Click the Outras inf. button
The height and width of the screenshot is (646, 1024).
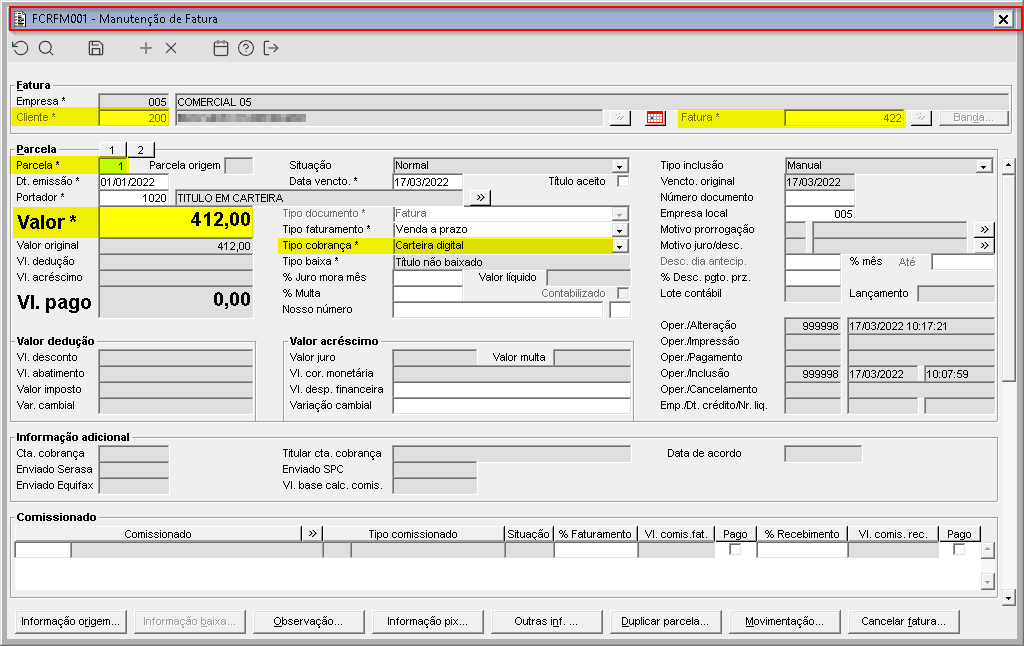point(546,621)
